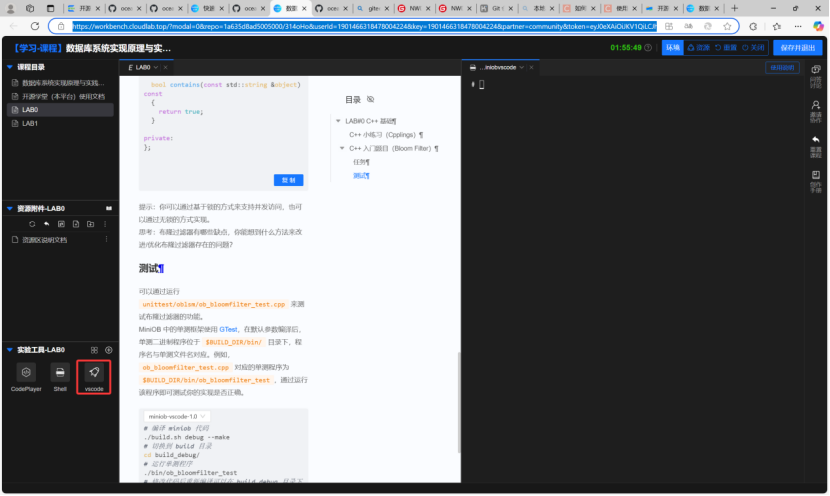Viewport: 830px width, 496px height.
Task: Open LAB0 in course directory
Action: point(60,110)
